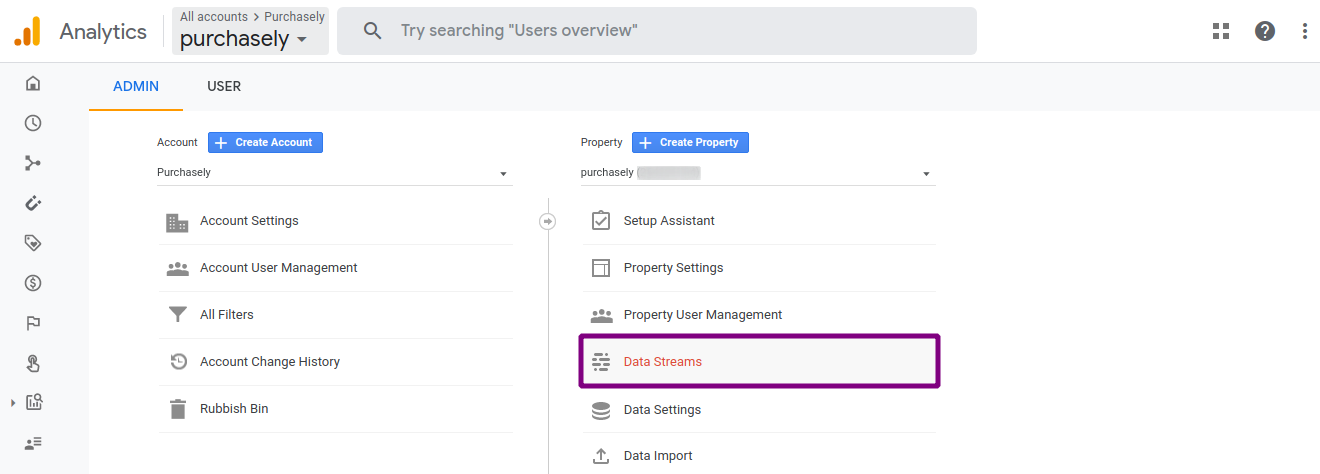
Task: Click the Account User Management people icon
Action: (177, 268)
